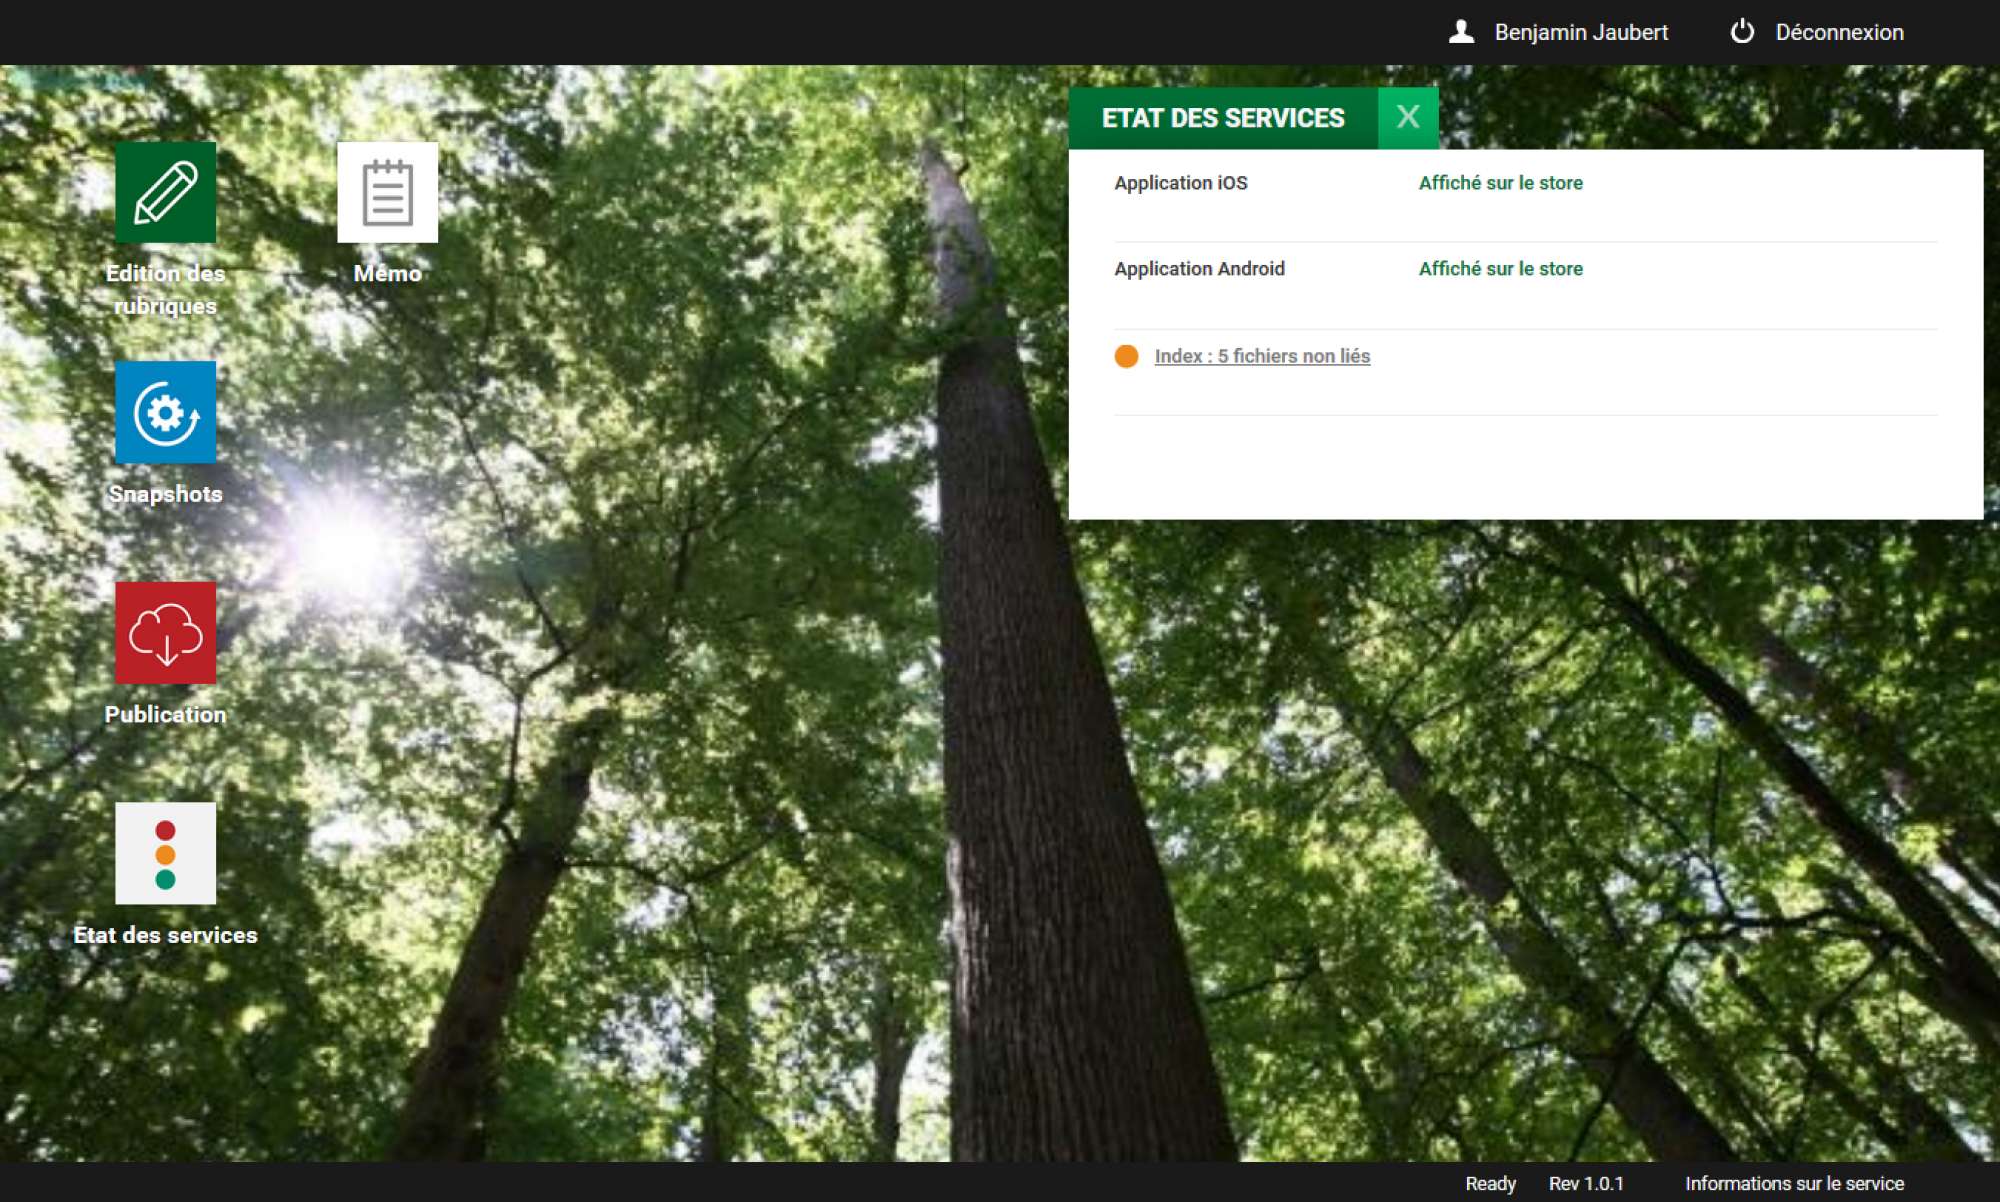Launch the Snapshots gear icon
The height and width of the screenshot is (1202, 2000).
(165, 412)
